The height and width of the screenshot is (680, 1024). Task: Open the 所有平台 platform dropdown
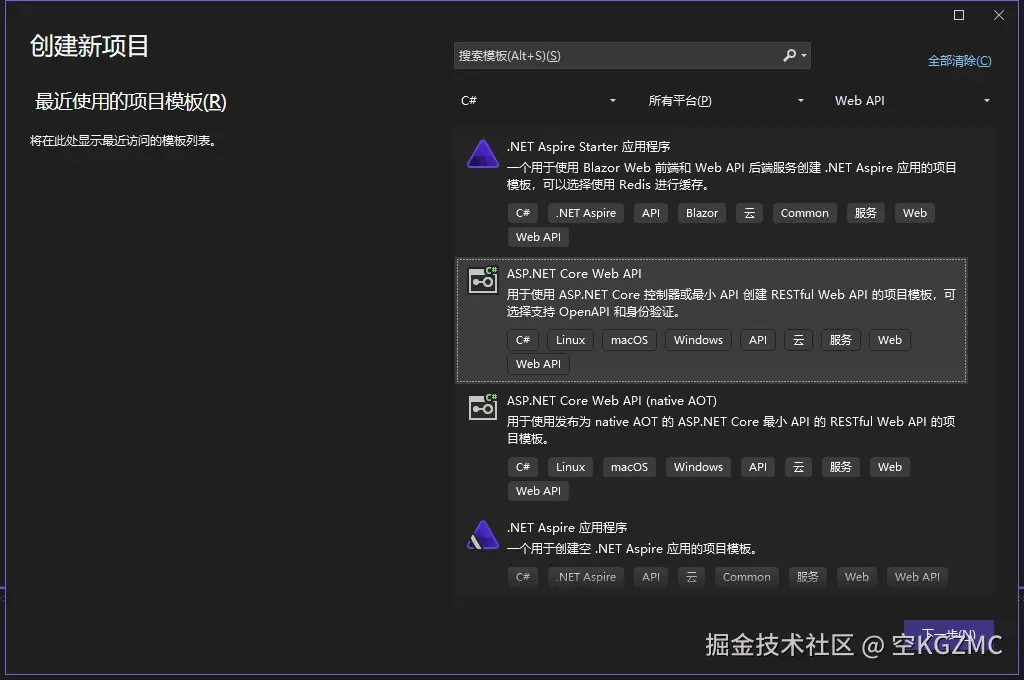click(x=799, y=100)
